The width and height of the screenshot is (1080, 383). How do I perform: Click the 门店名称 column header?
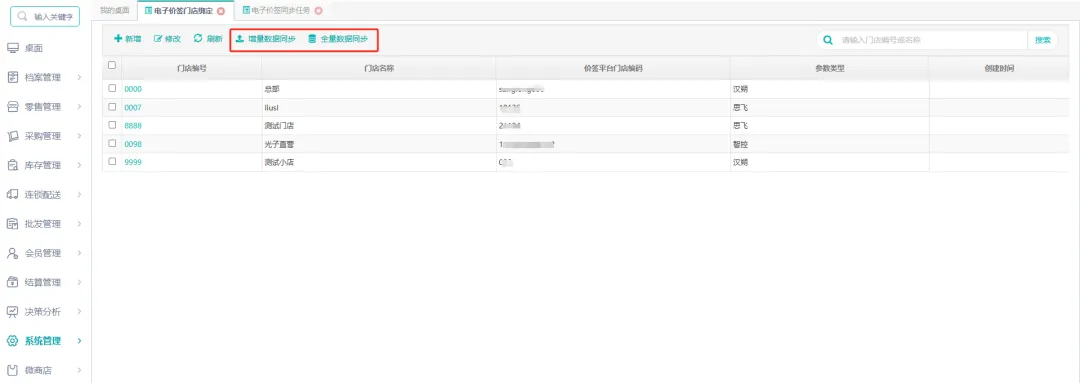(x=378, y=68)
